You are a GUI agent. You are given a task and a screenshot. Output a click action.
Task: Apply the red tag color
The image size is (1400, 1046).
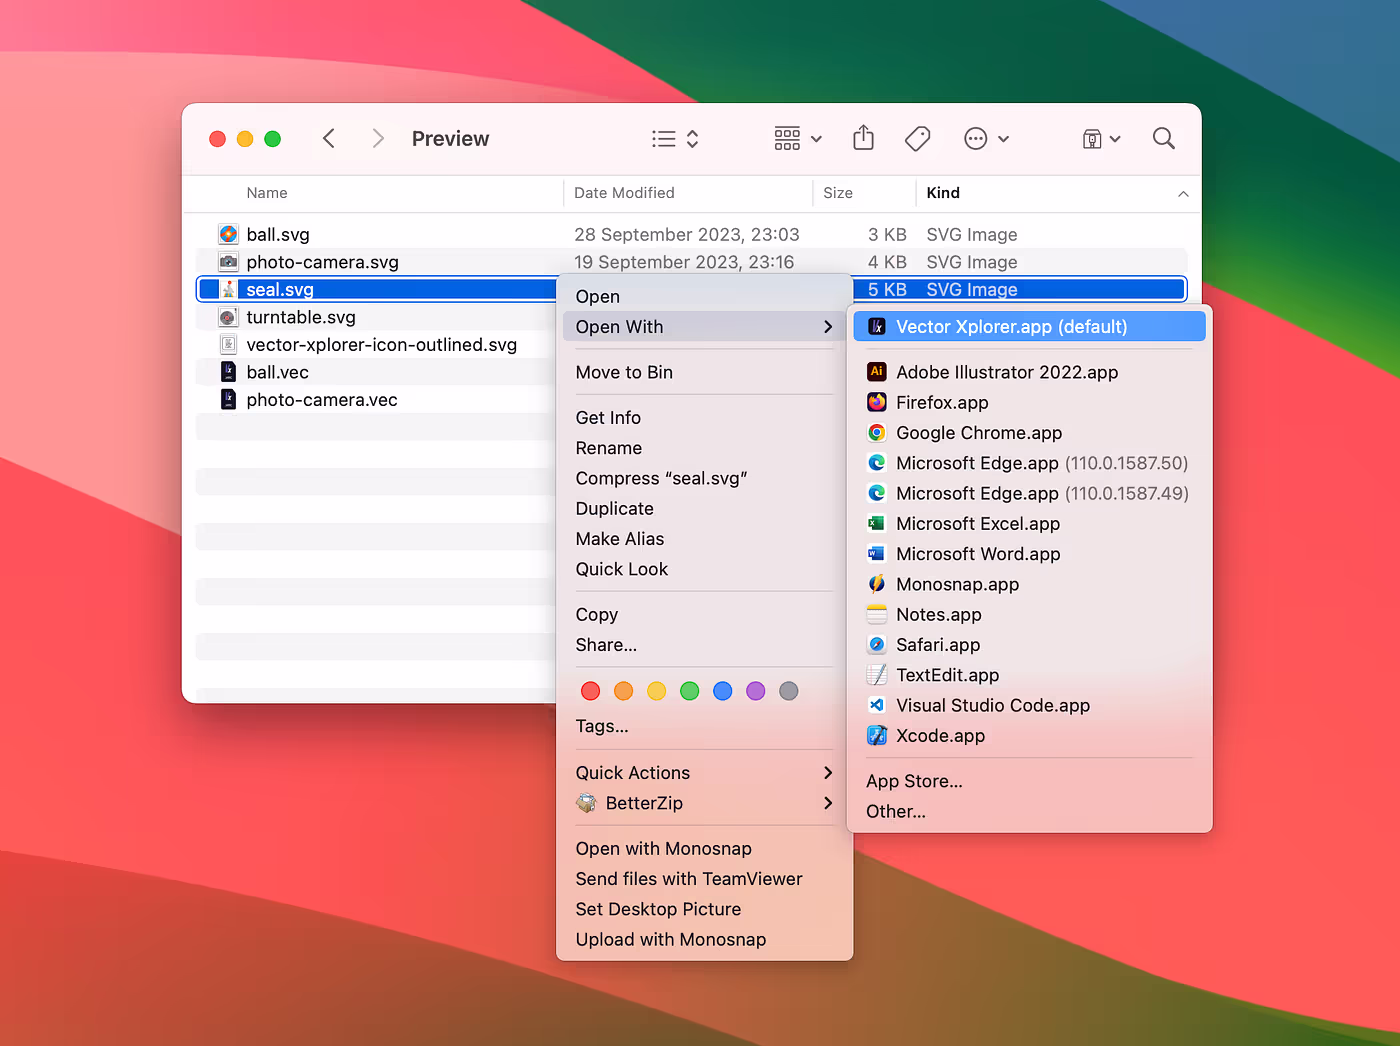[590, 691]
